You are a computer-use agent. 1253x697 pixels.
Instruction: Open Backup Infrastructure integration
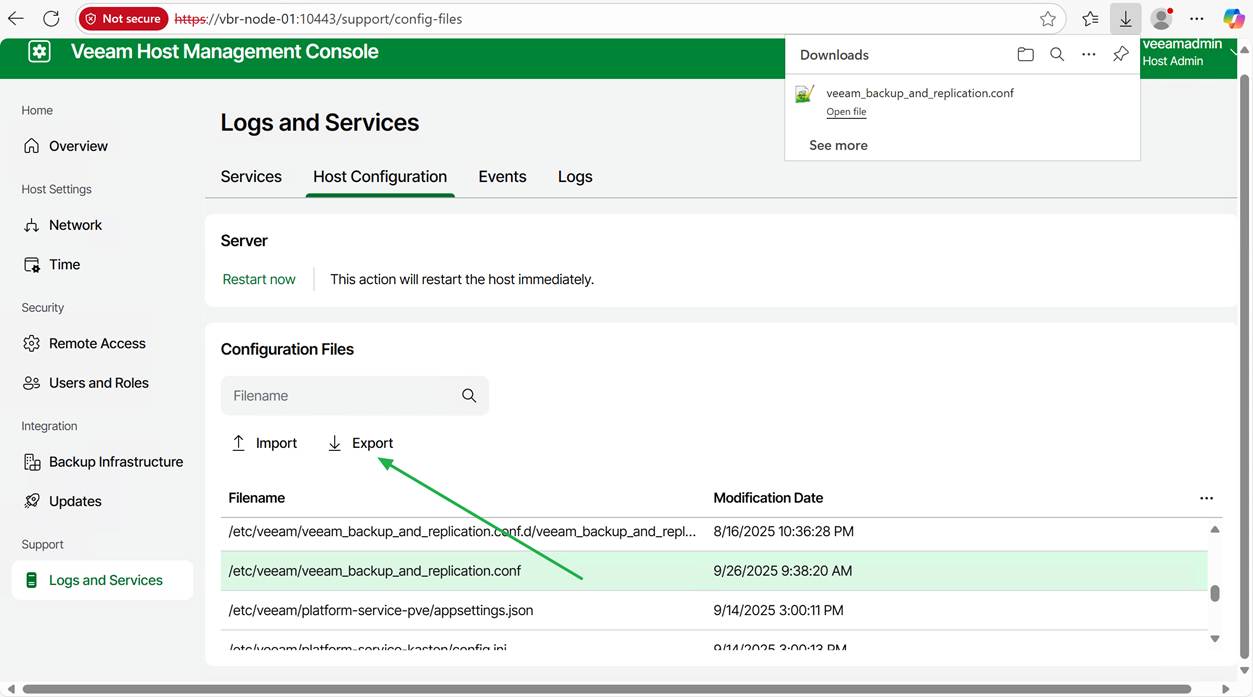click(115, 462)
